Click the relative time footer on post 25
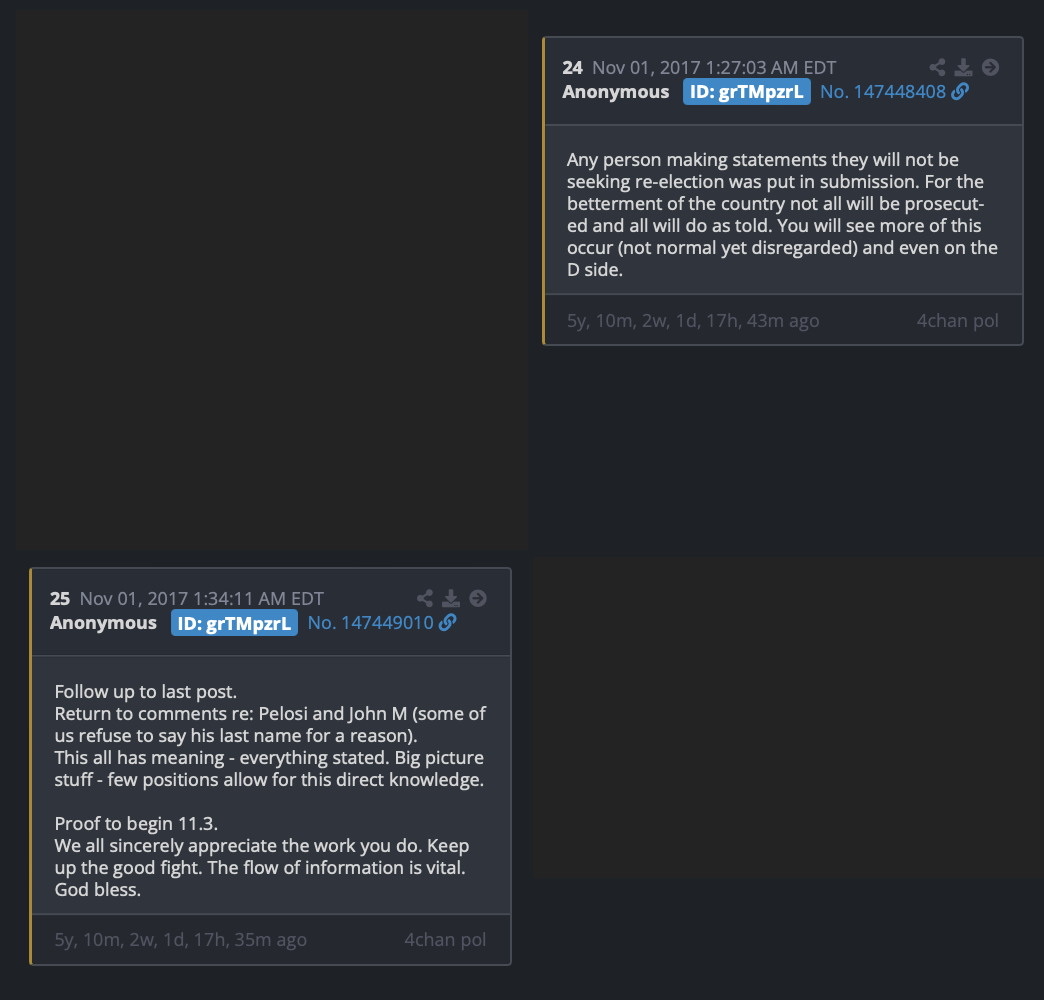 pyautogui.click(x=180, y=940)
